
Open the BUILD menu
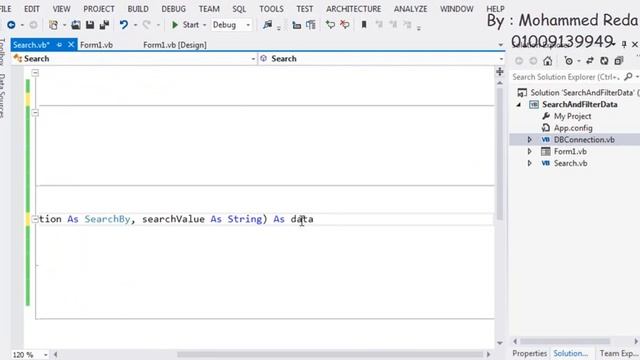(x=138, y=9)
